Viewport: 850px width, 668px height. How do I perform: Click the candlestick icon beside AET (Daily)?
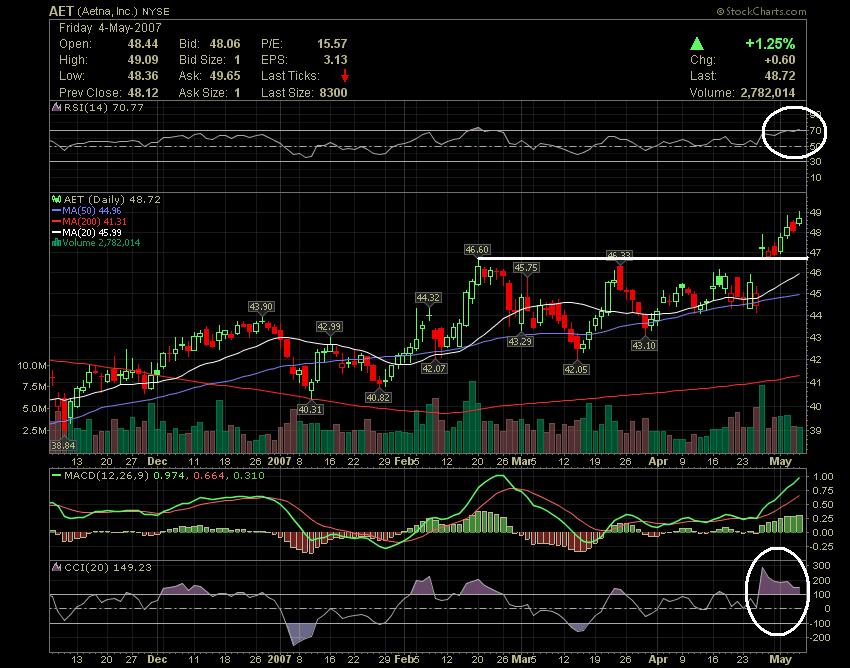pyautogui.click(x=56, y=199)
